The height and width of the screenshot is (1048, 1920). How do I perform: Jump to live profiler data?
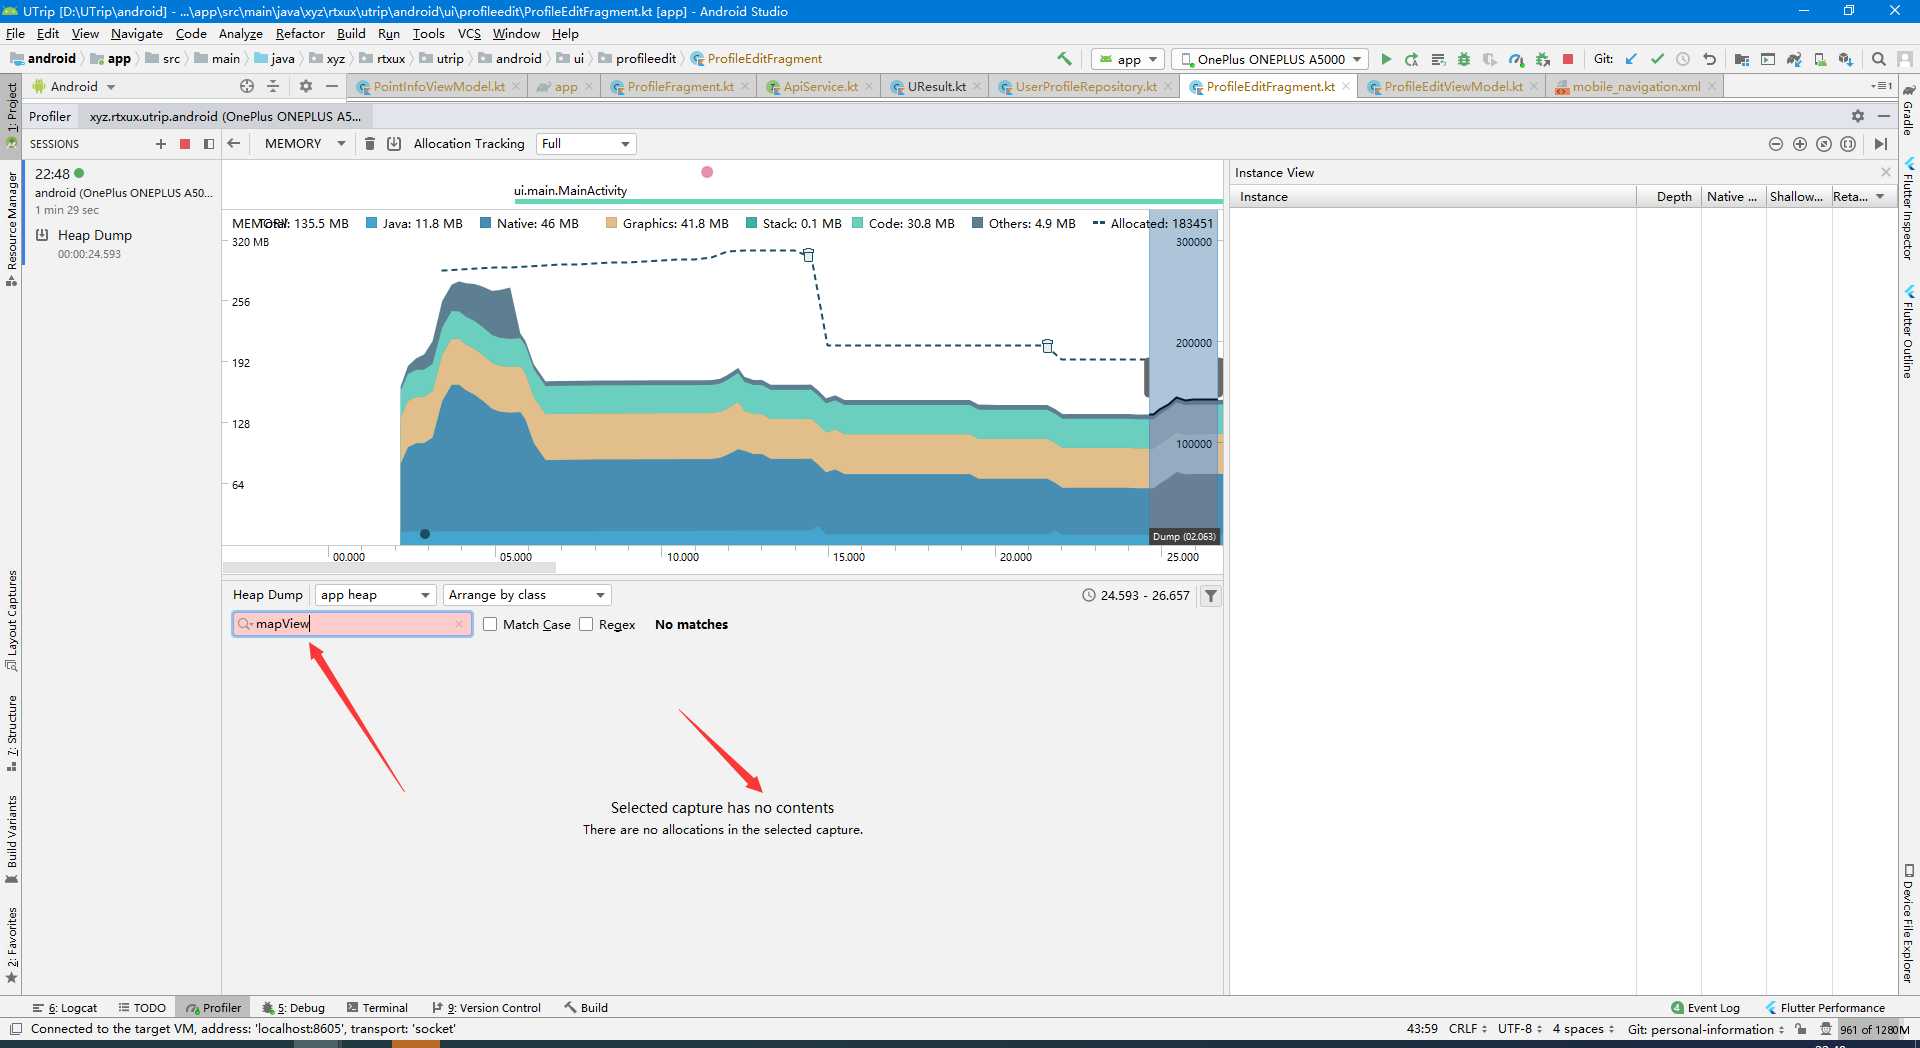pyautogui.click(x=1881, y=144)
